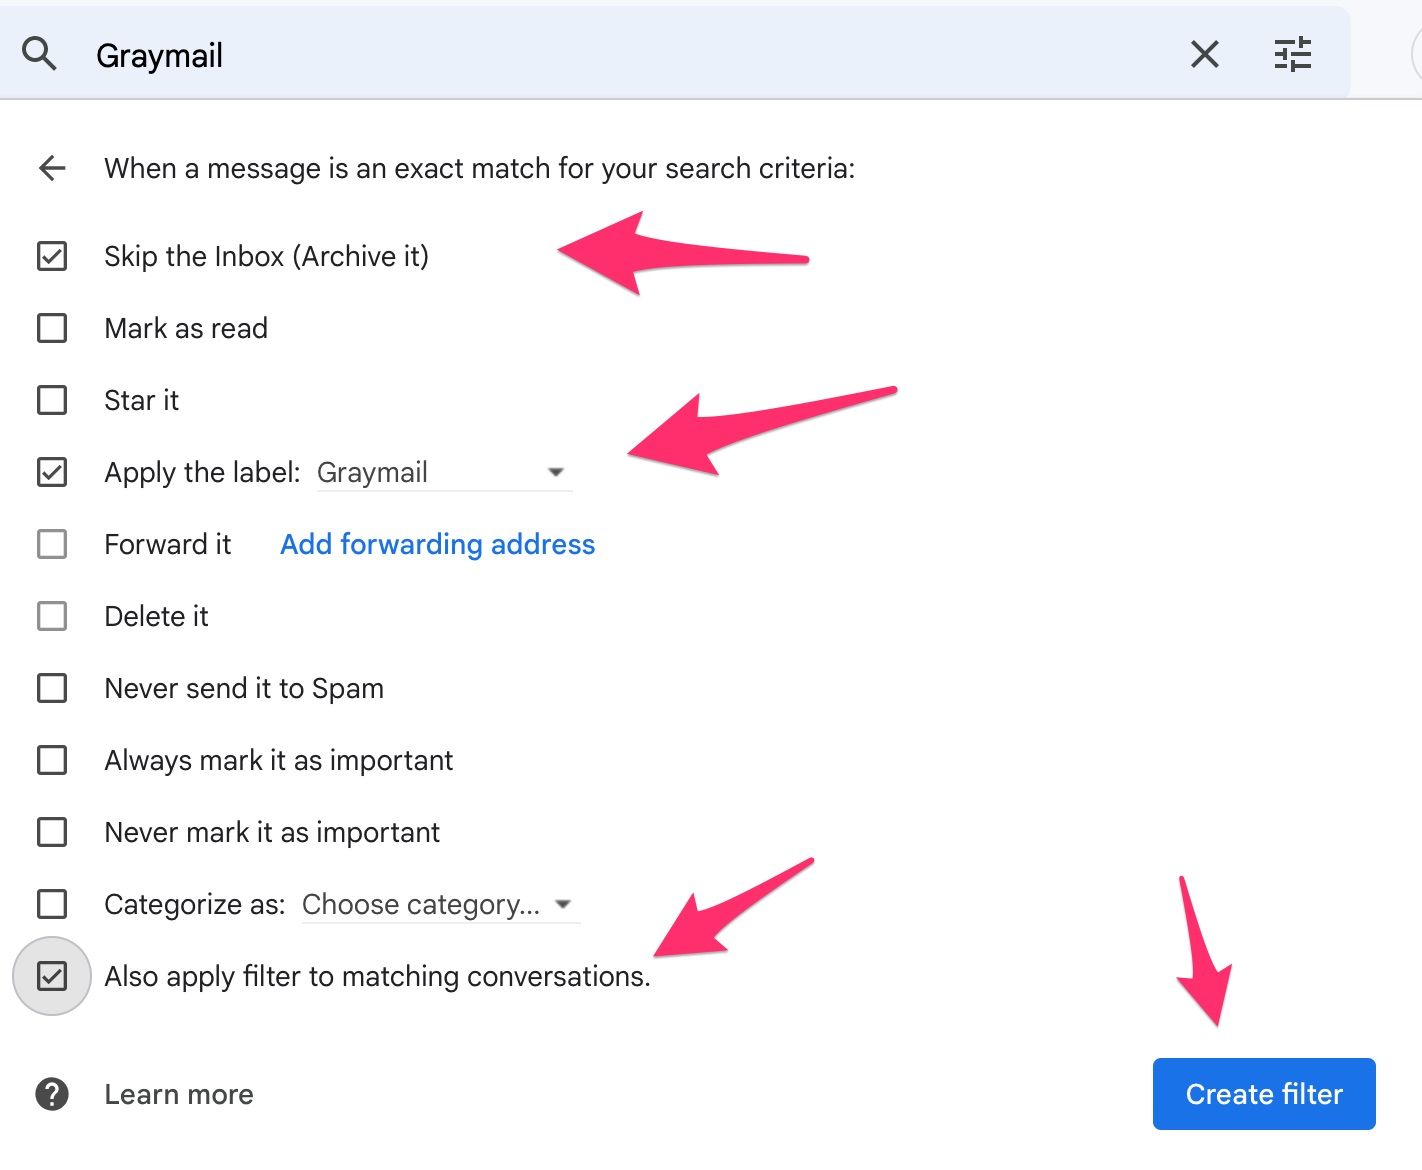The height and width of the screenshot is (1170, 1422).
Task: Click the Learn more help icon
Action: pyautogui.click(x=52, y=1094)
